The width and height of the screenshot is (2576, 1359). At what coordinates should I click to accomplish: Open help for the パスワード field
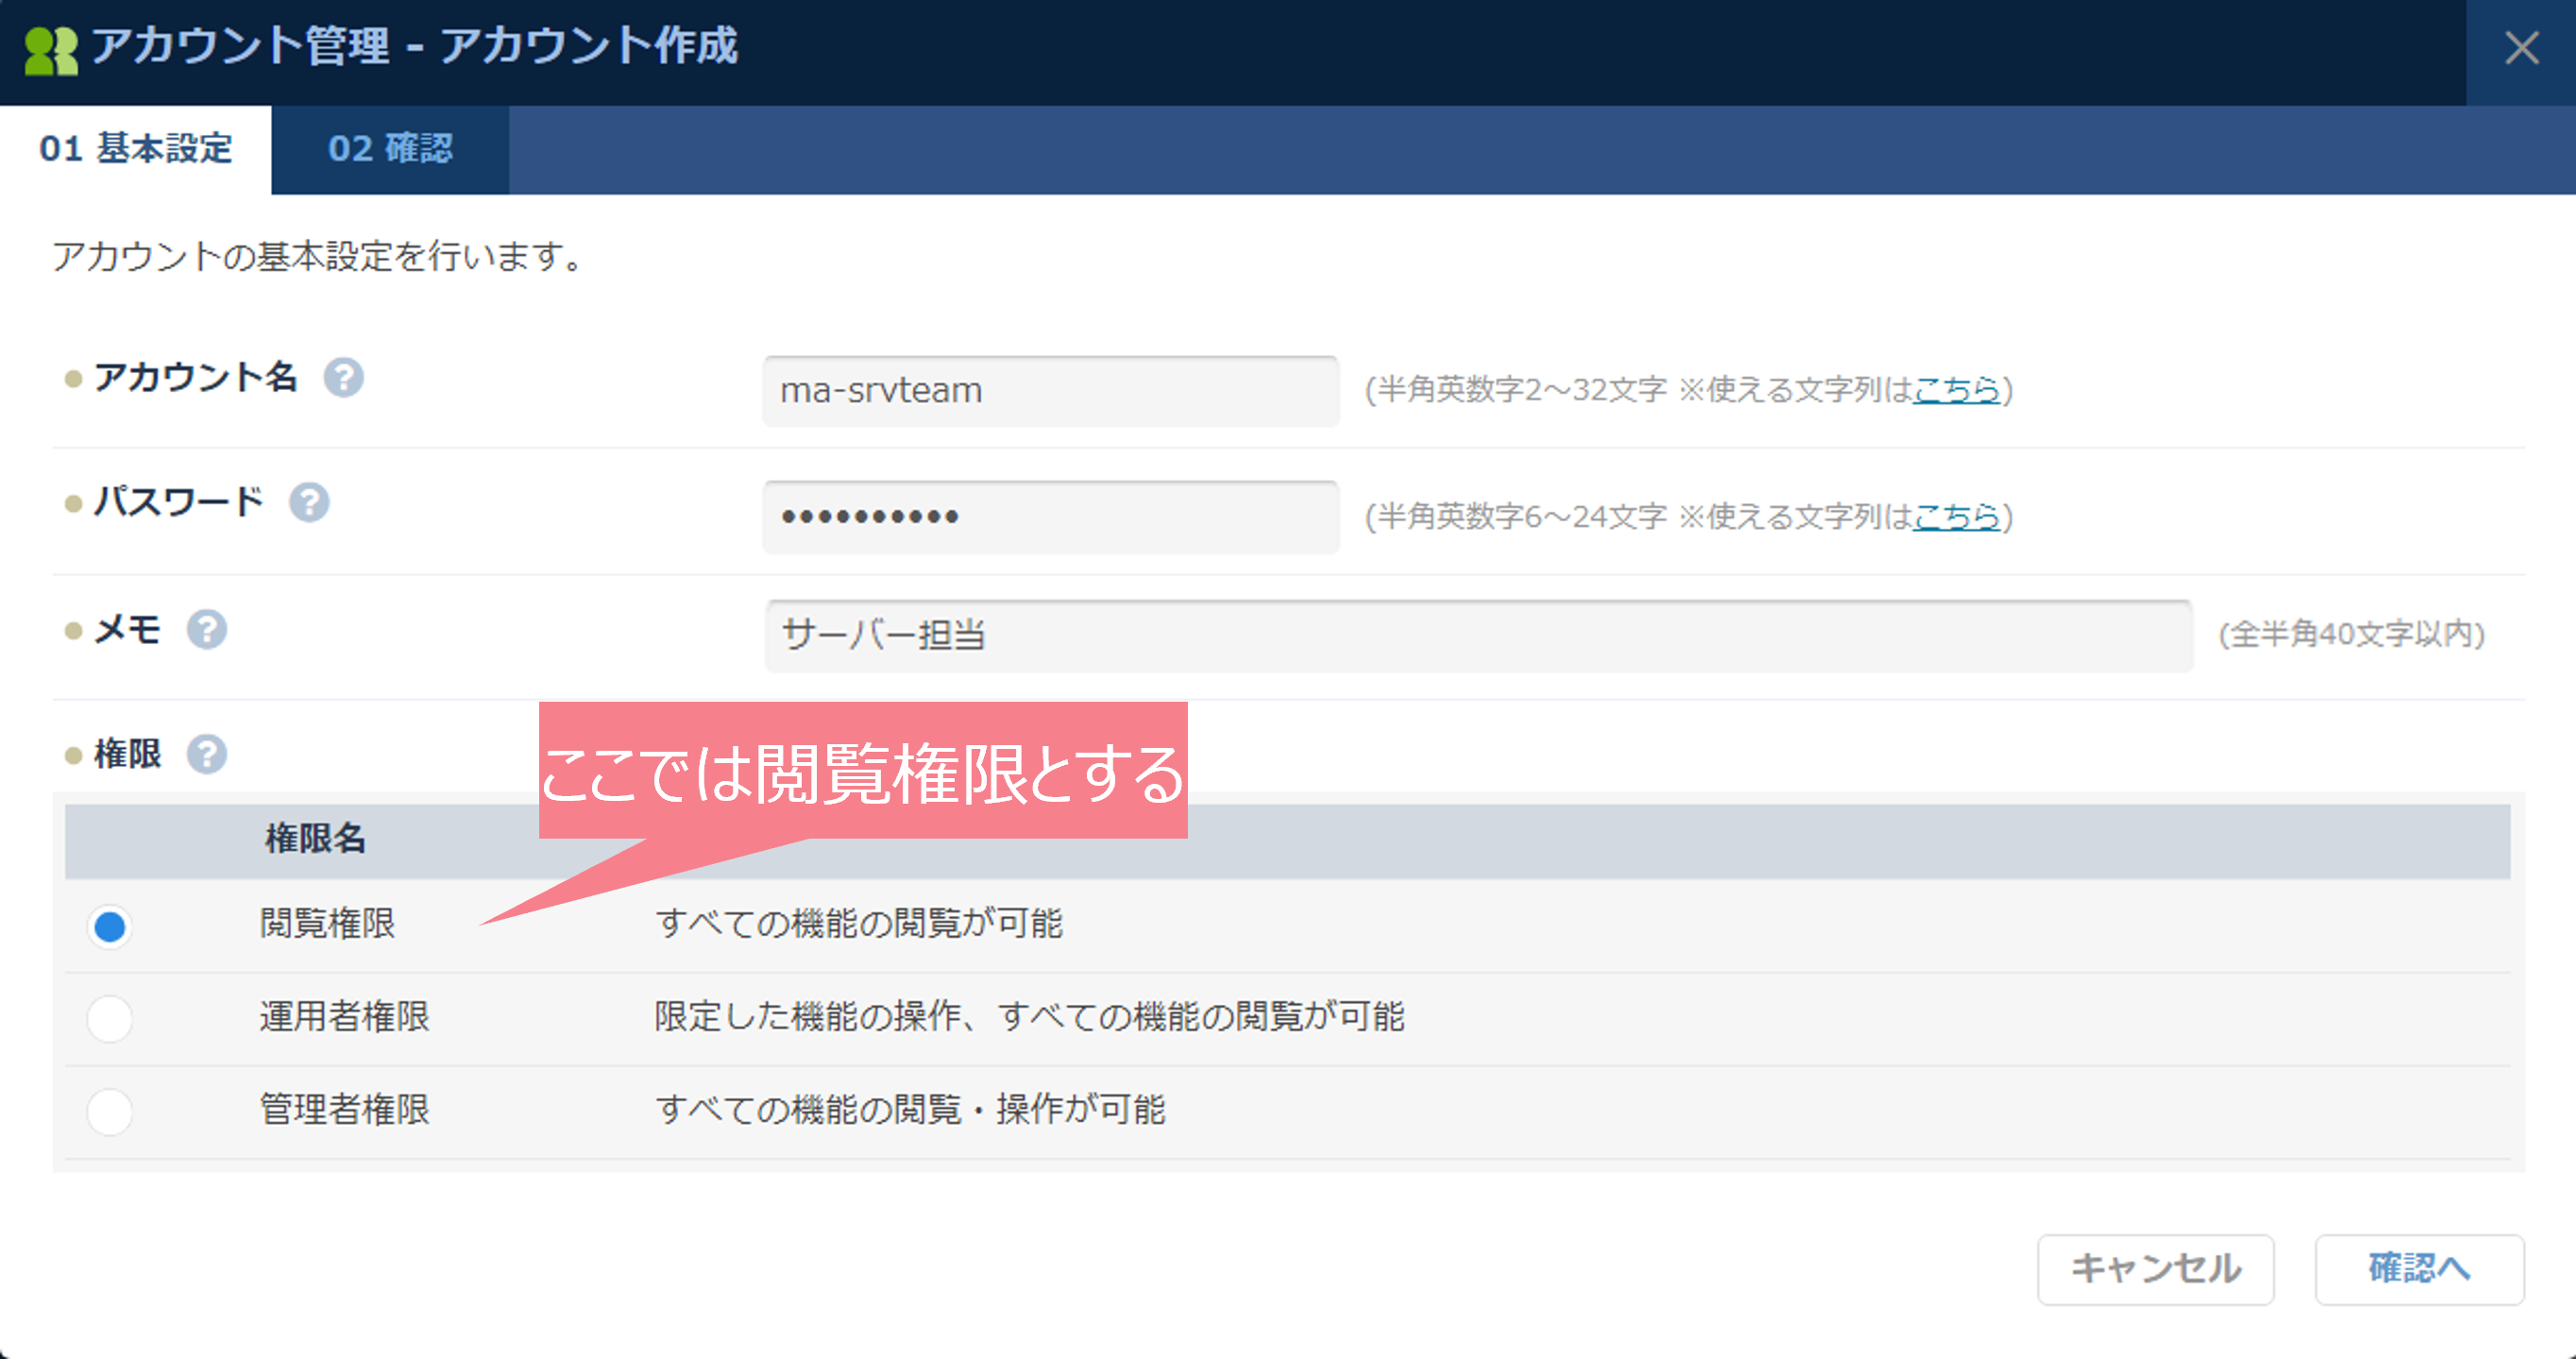pos(312,504)
